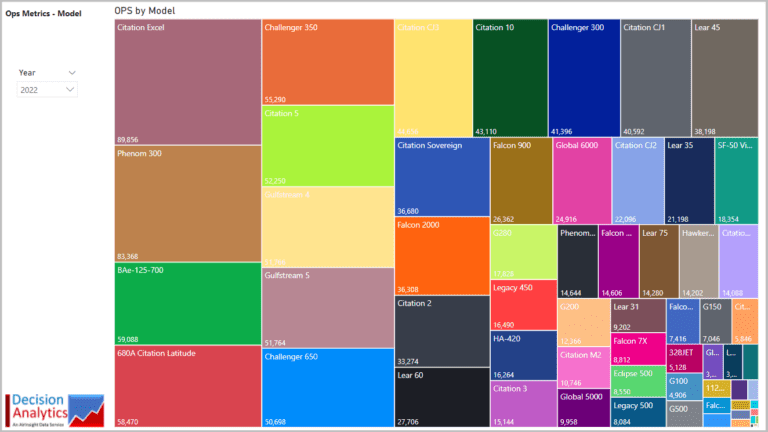Select the Gulfstream 5 tile
This screenshot has width=768, height=432.
click(328, 308)
